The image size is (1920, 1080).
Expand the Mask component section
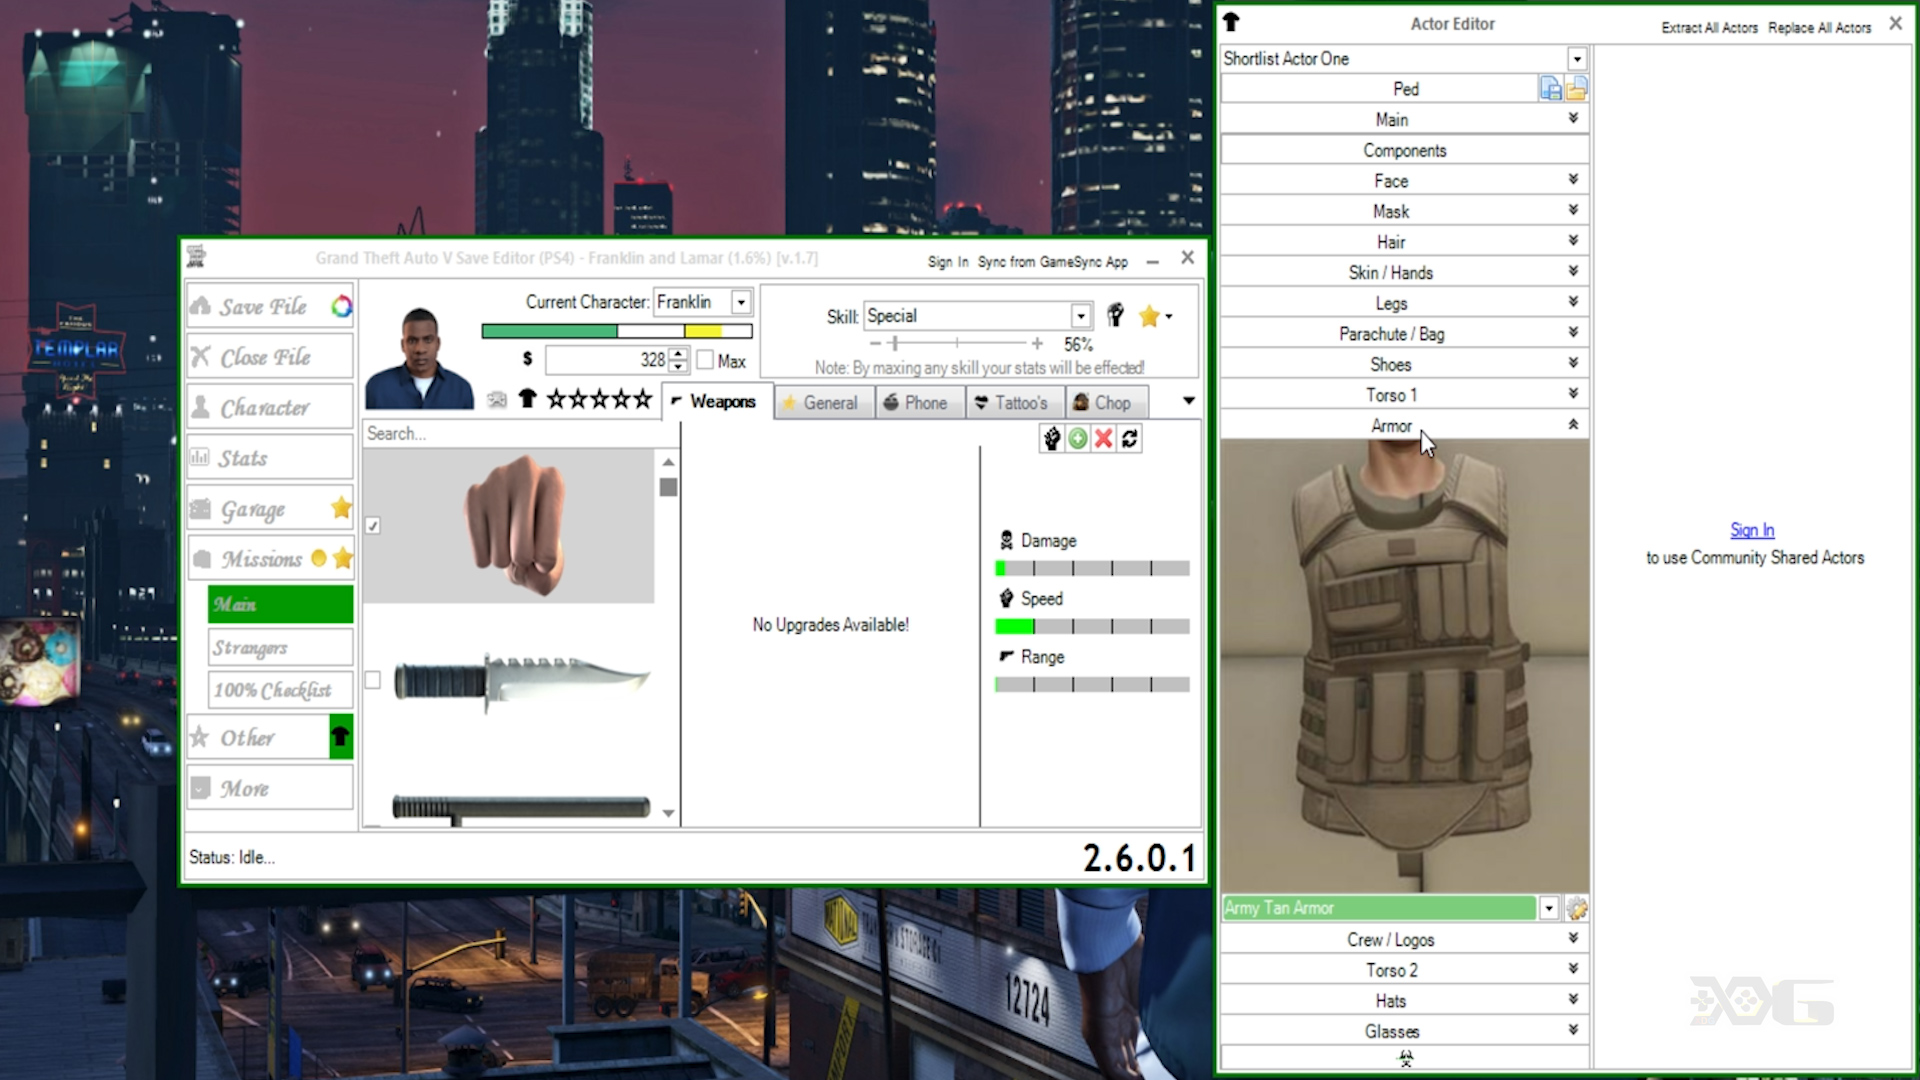click(x=1405, y=212)
